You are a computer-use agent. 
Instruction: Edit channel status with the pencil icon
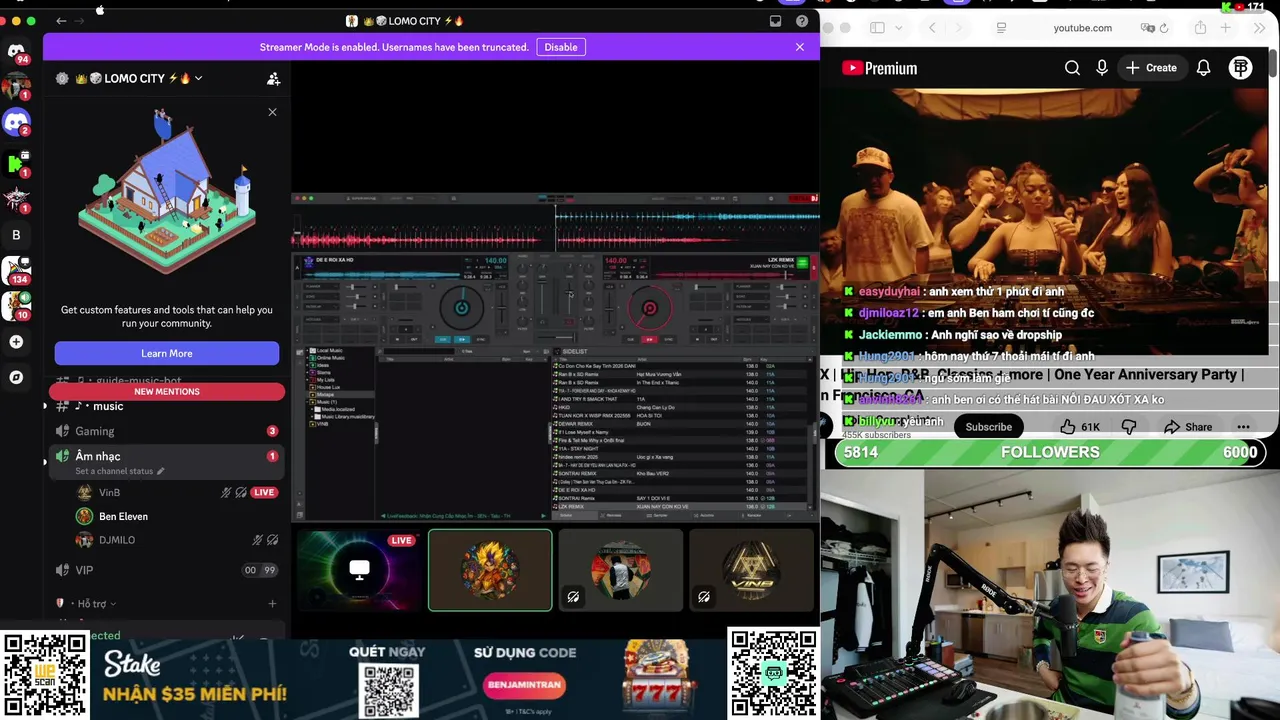click(160, 471)
